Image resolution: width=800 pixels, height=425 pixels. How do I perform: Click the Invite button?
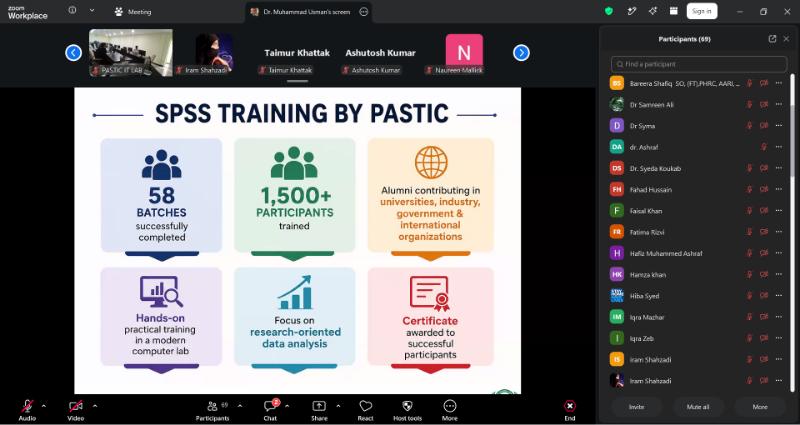click(636, 407)
